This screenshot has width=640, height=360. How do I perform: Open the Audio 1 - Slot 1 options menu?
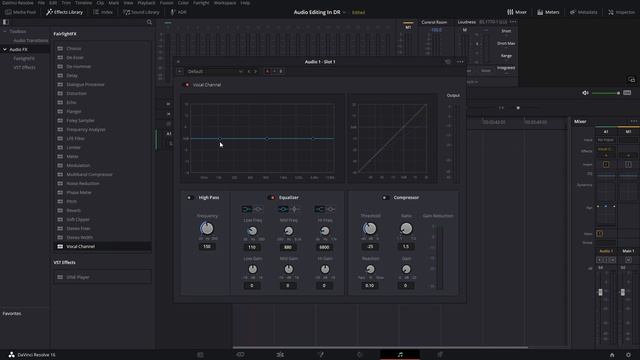460,62
